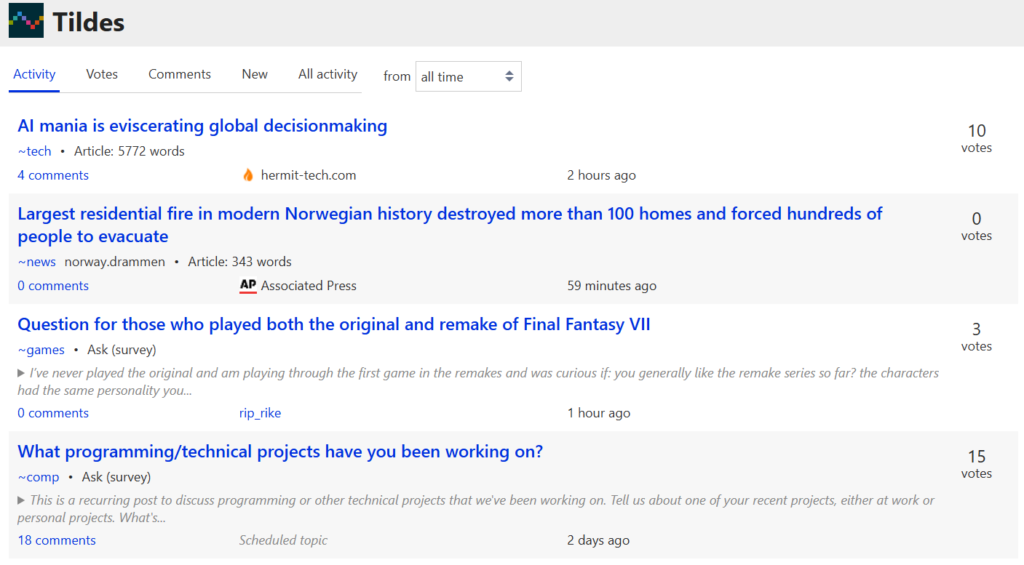Click 'Ask (survey)' label under ~games
The width and height of the screenshot is (1024, 565).
click(122, 349)
